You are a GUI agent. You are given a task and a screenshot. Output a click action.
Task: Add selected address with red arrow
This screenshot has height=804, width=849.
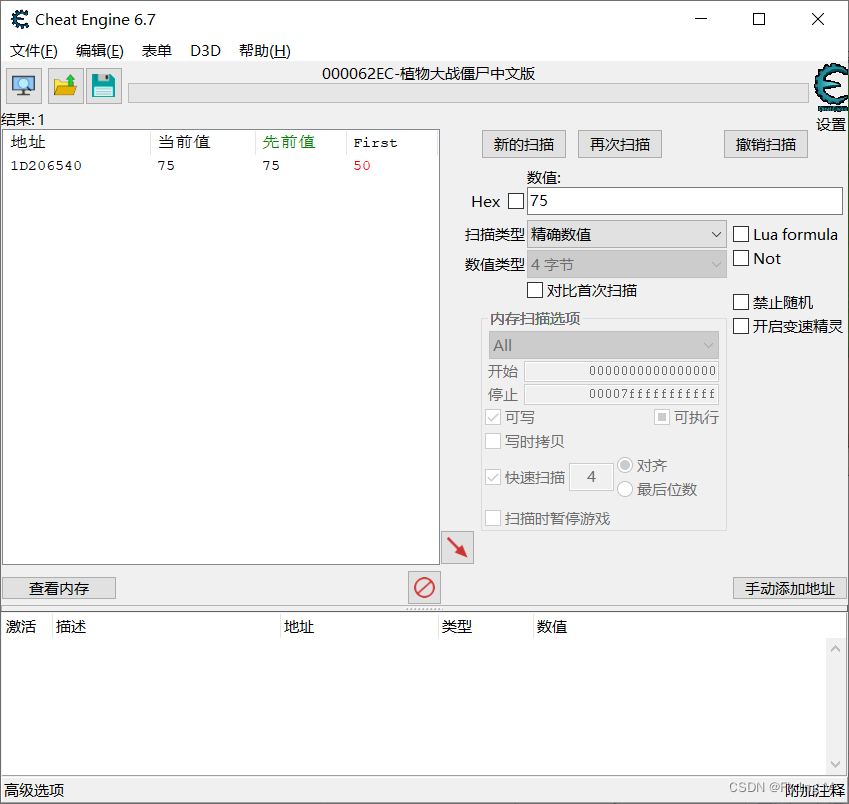pyautogui.click(x=456, y=547)
